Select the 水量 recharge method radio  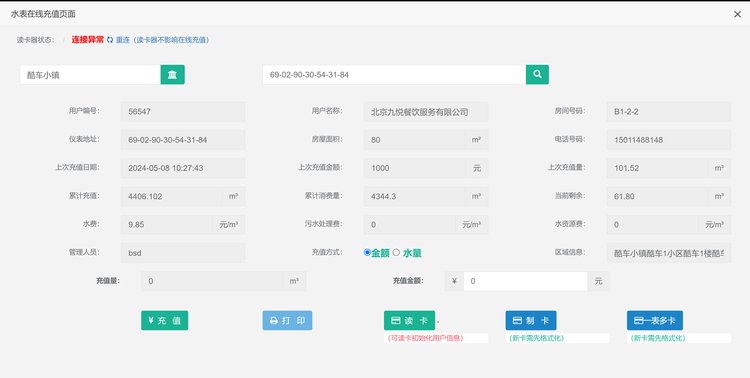pyautogui.click(x=396, y=252)
